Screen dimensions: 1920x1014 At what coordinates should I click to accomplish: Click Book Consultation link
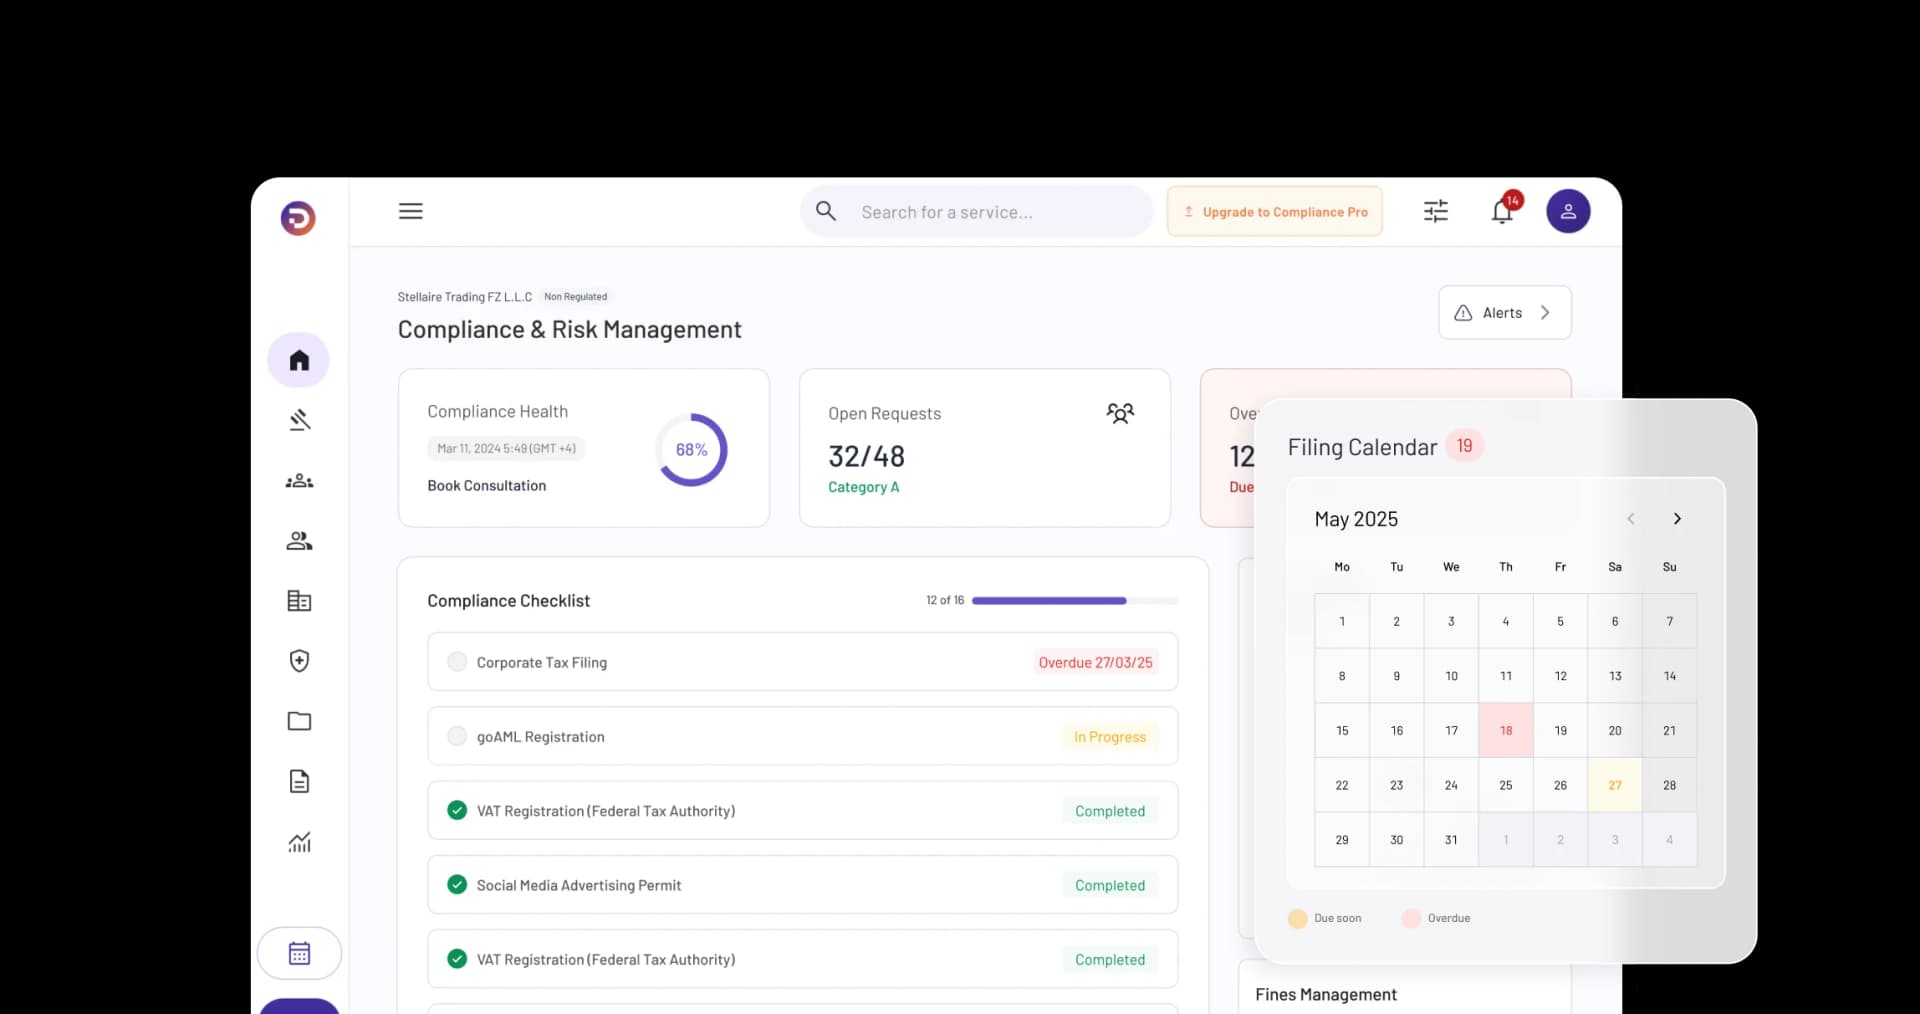pyautogui.click(x=487, y=486)
